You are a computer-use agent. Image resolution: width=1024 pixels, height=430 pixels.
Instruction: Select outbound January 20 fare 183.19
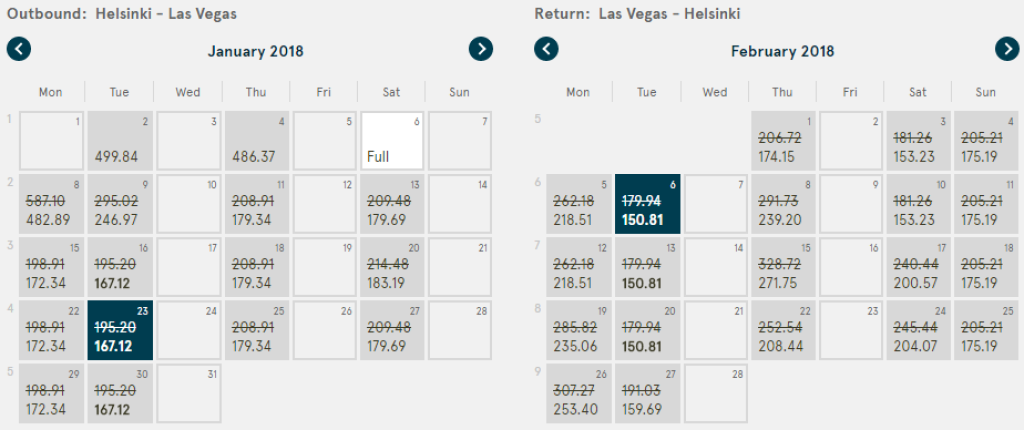[392, 266]
